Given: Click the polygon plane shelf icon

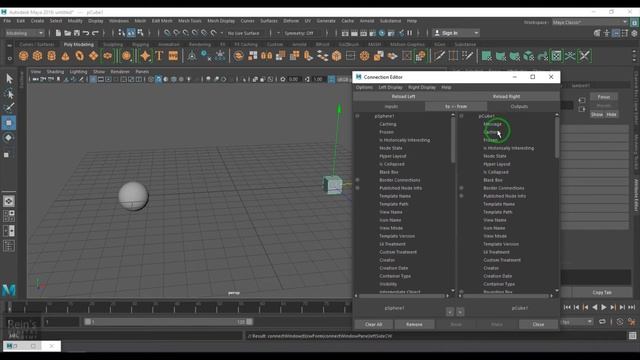Looking at the screenshot, I should point(93,56).
